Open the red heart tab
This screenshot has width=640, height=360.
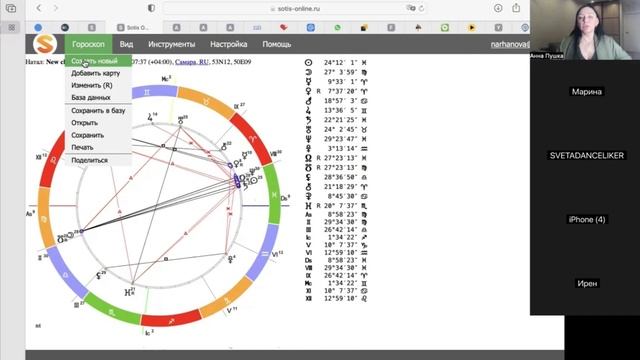[284, 27]
